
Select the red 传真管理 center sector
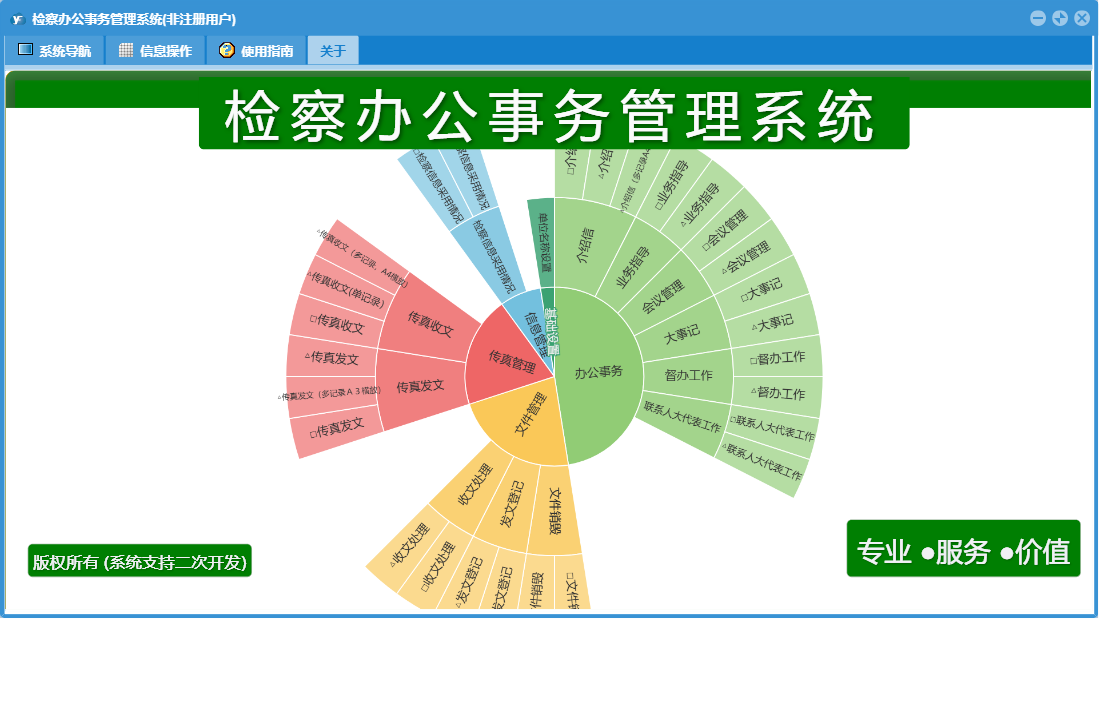(x=512, y=361)
